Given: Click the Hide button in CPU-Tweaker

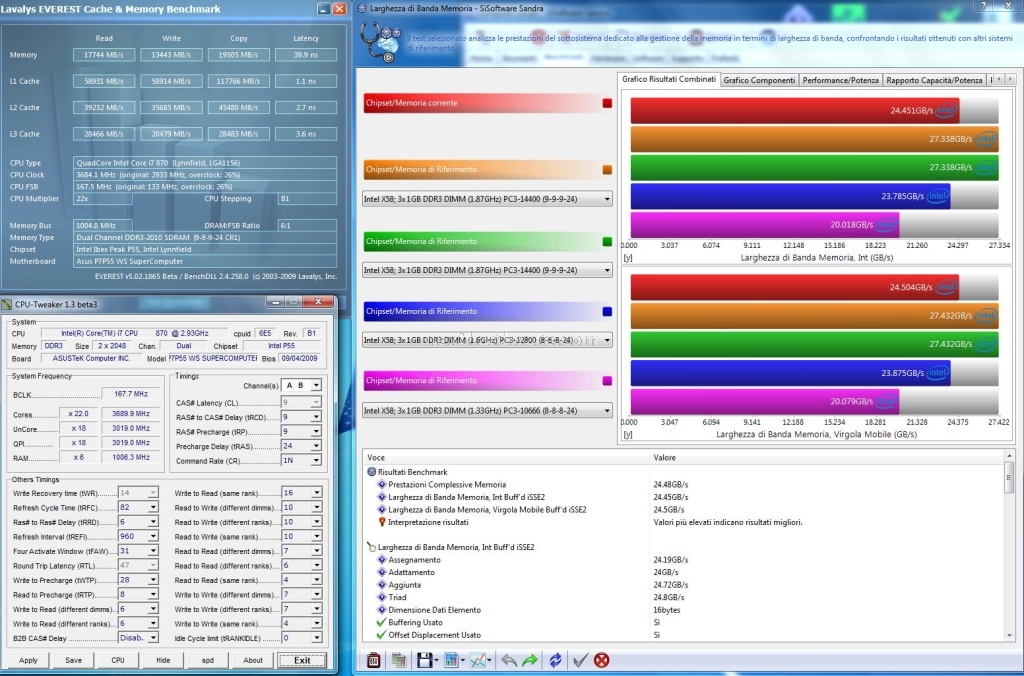Looking at the screenshot, I should point(163,660).
